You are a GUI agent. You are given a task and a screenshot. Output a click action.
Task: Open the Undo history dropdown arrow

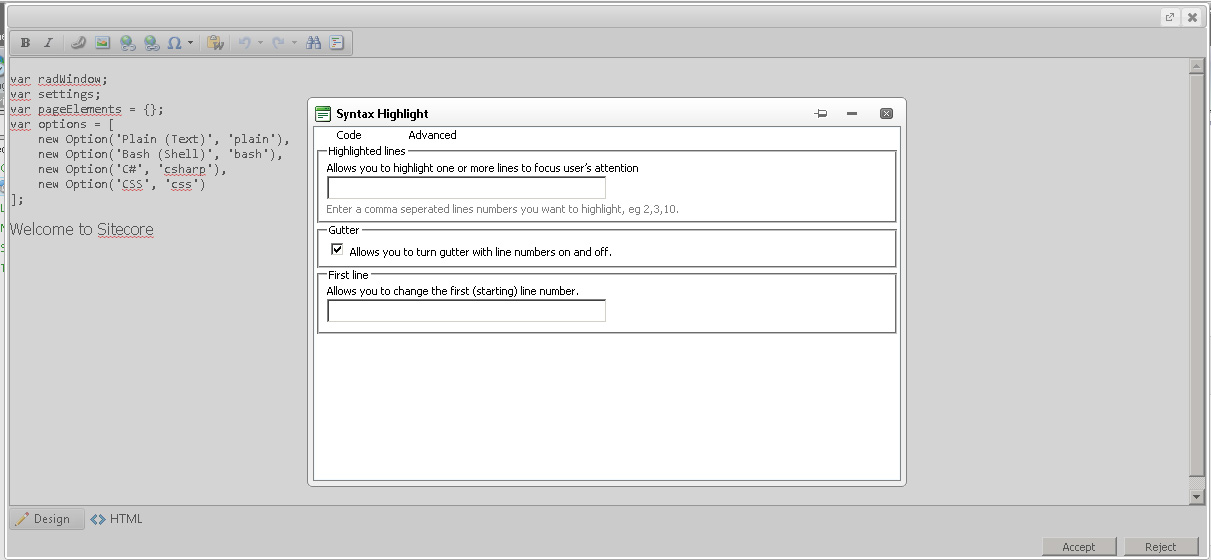coord(260,43)
